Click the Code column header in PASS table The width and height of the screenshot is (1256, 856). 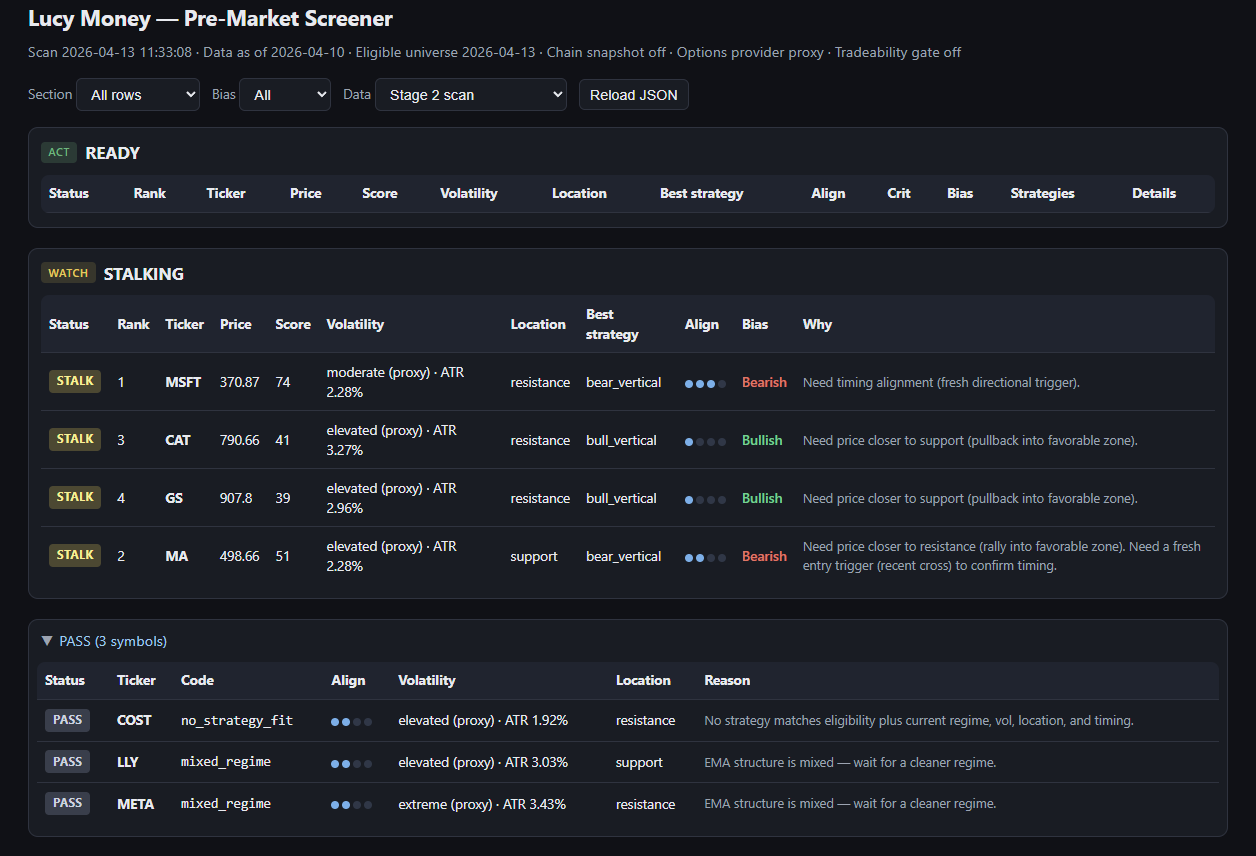click(x=197, y=680)
